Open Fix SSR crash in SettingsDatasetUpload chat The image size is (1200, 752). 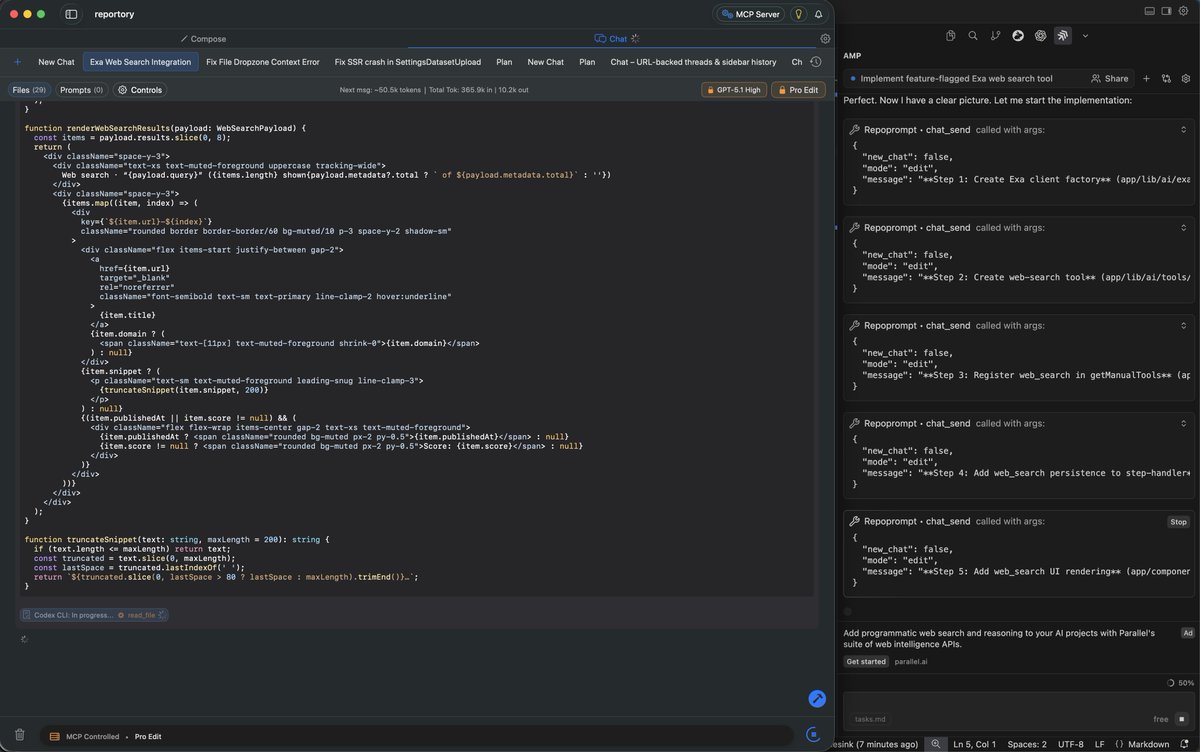pos(408,62)
